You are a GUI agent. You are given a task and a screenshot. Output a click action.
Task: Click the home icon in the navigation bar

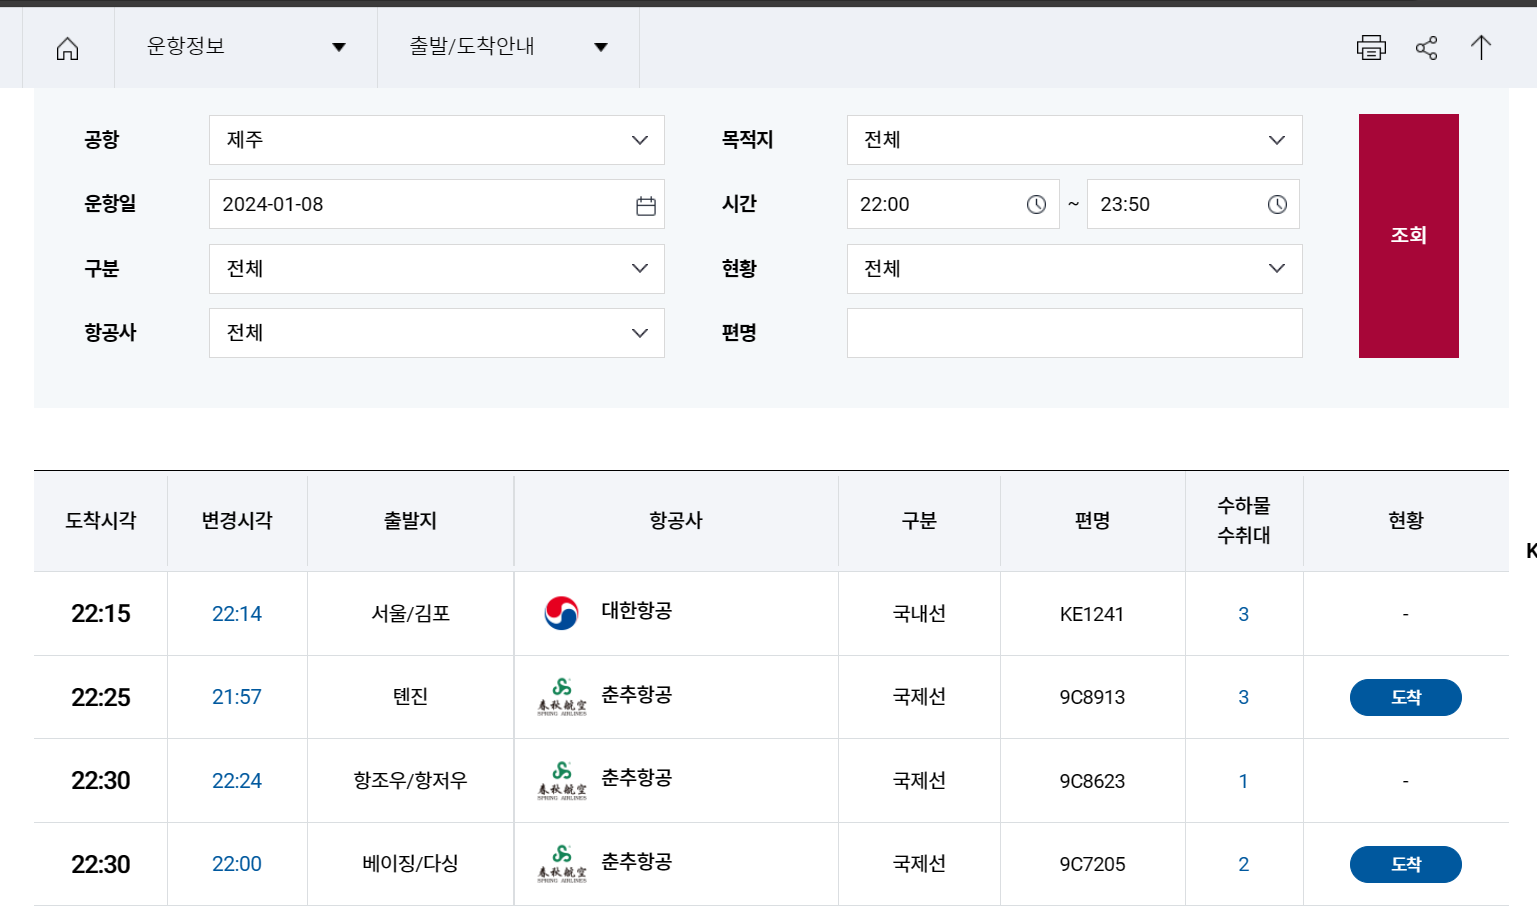[x=66, y=47]
